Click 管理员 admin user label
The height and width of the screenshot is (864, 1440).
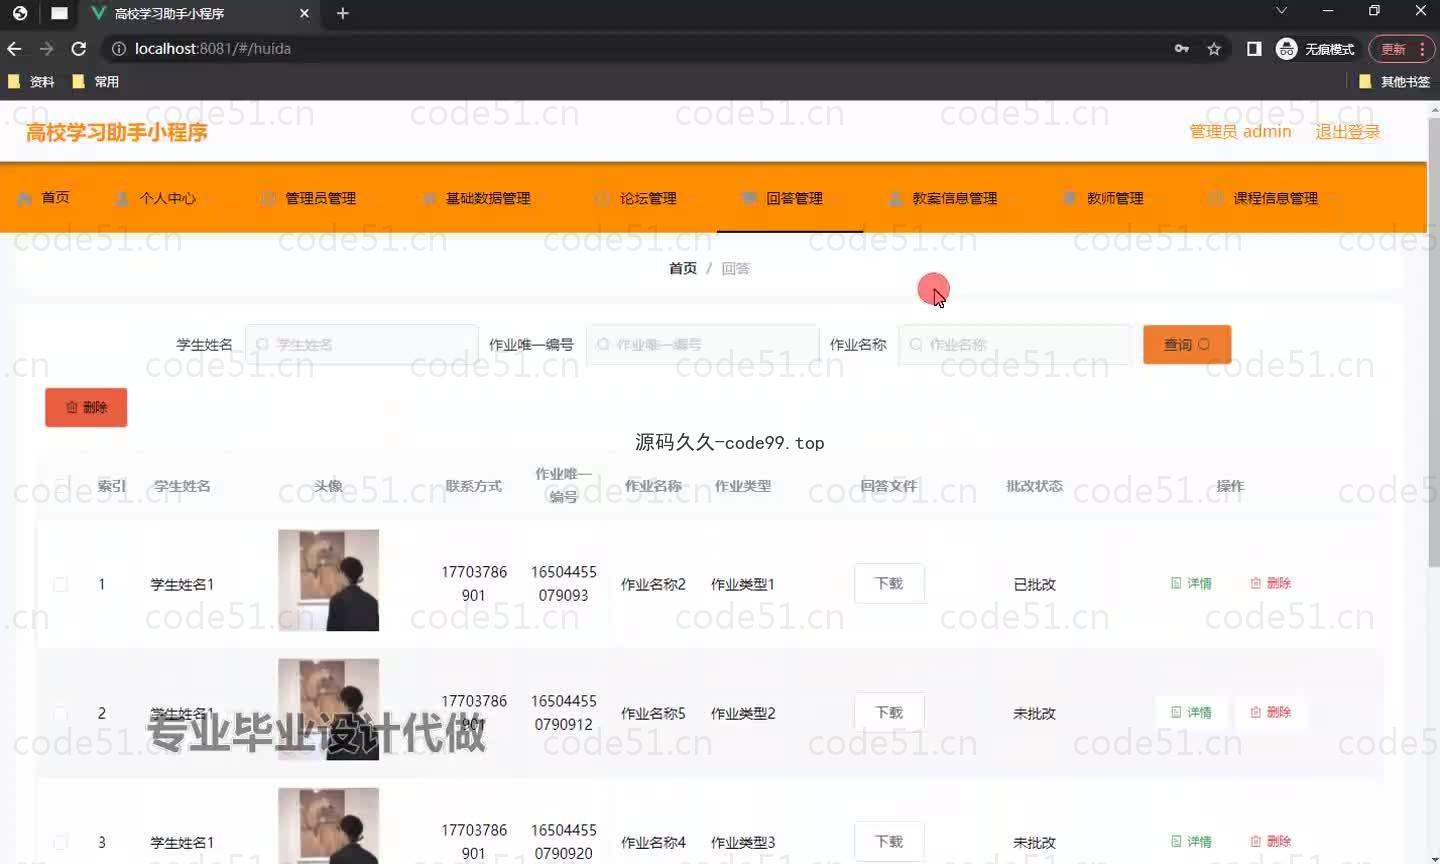(x=1240, y=131)
